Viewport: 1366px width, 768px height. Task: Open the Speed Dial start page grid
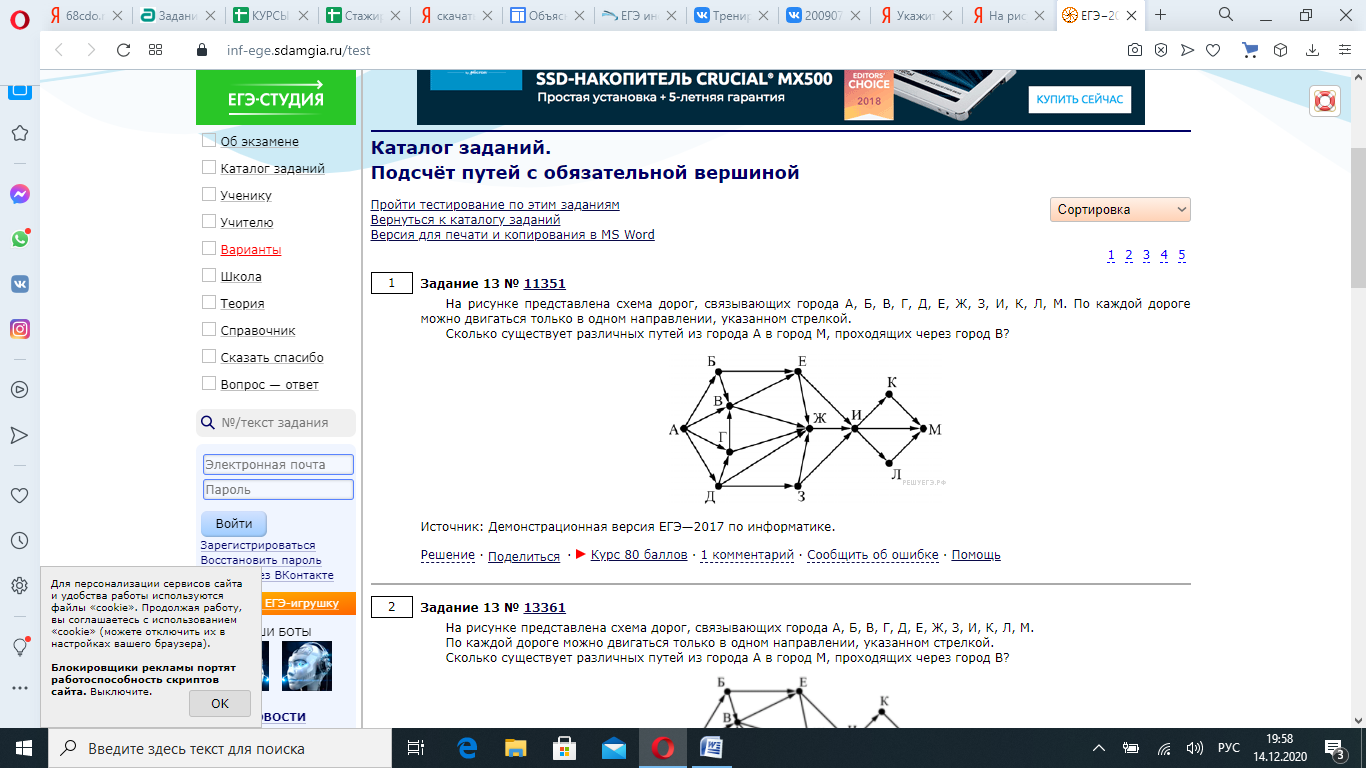click(156, 50)
